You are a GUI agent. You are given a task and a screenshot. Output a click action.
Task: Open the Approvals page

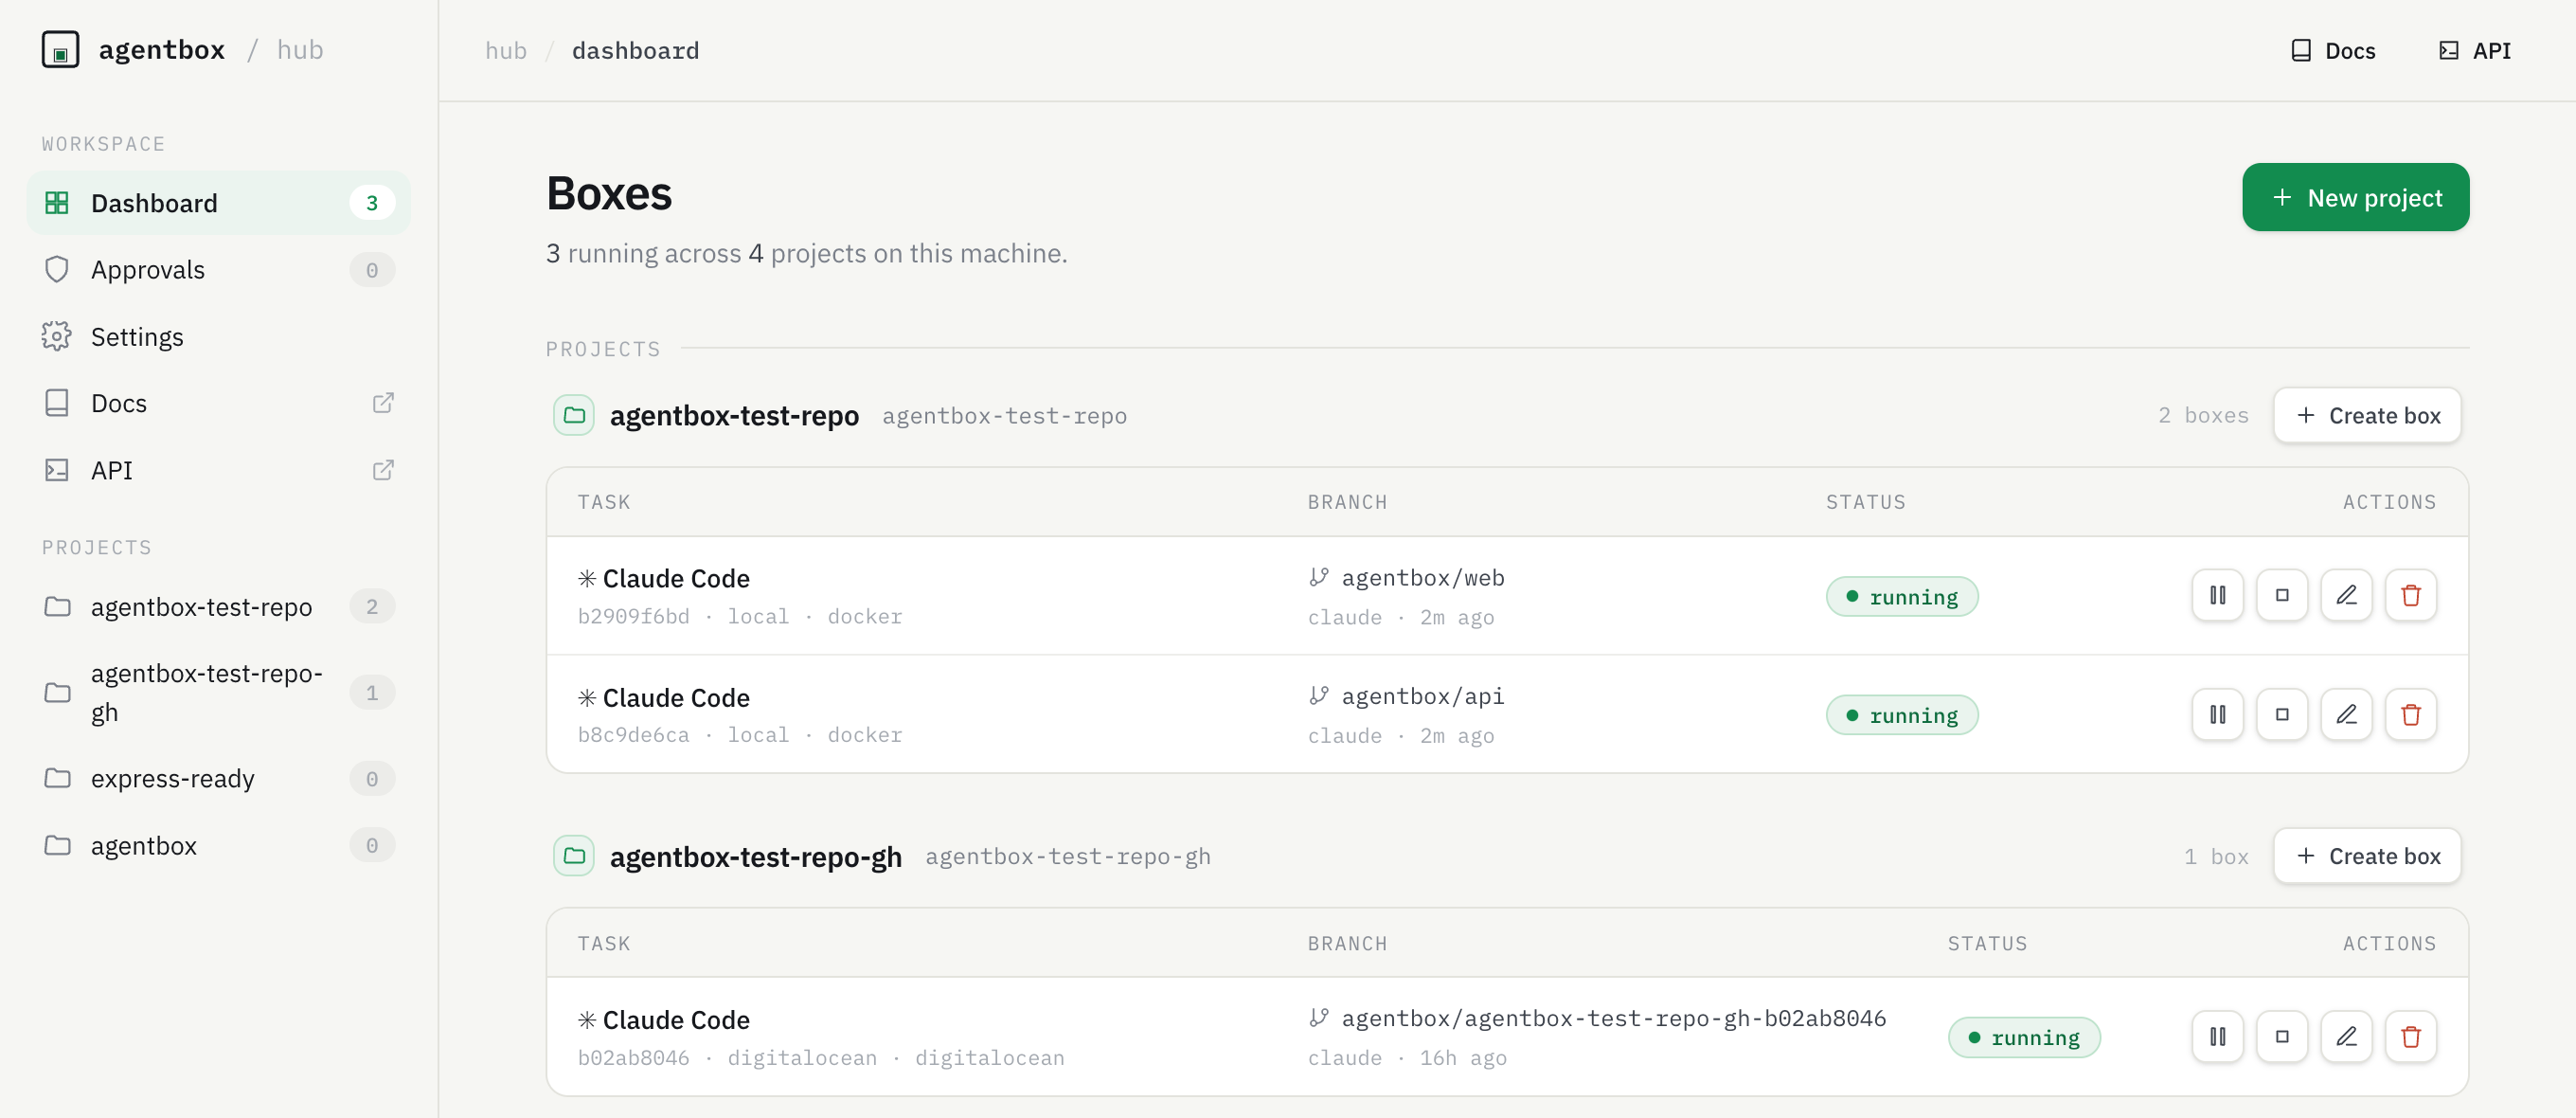click(218, 270)
